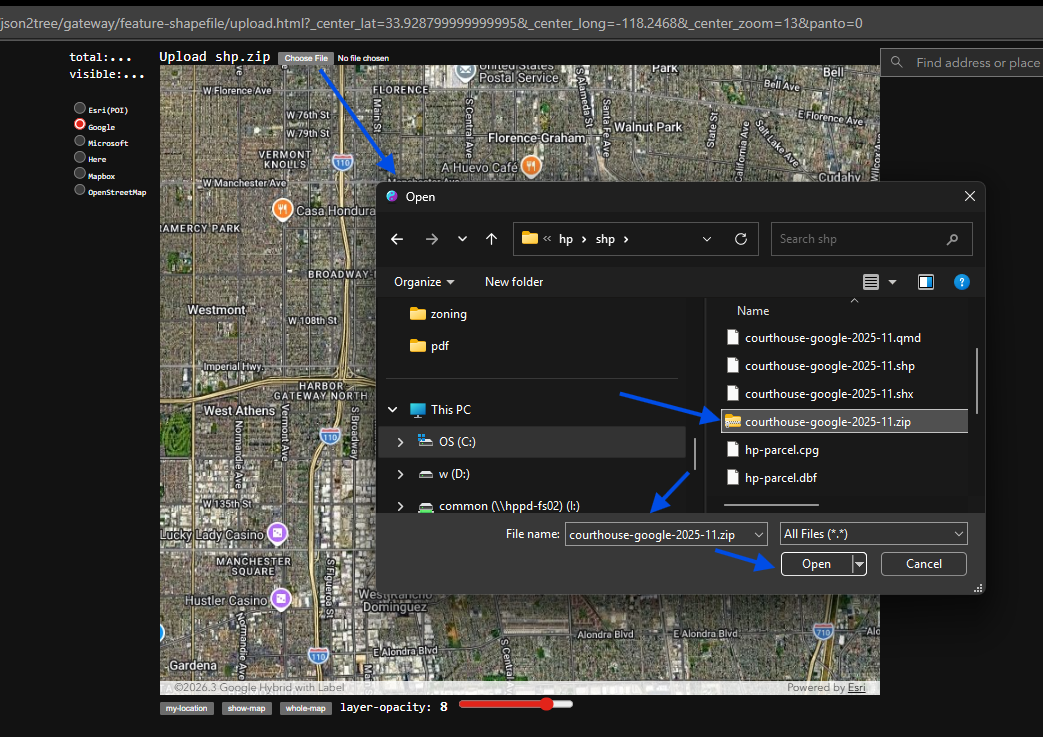1043x737 pixels.
Task: Open the dialog Help question mark
Action: (961, 282)
